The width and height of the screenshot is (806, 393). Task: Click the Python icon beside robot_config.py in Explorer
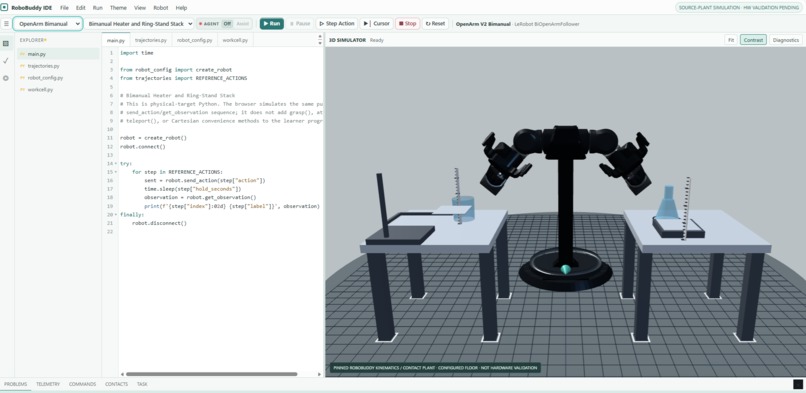point(23,78)
